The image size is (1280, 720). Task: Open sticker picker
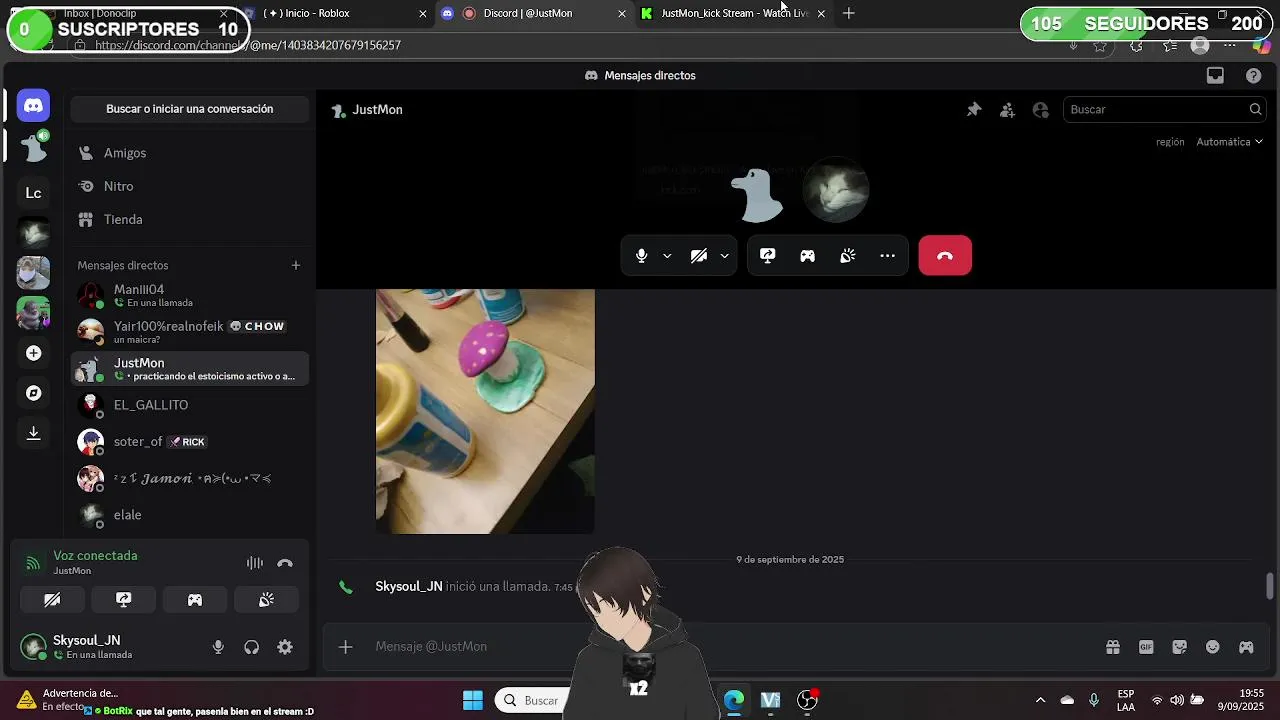(x=1179, y=647)
